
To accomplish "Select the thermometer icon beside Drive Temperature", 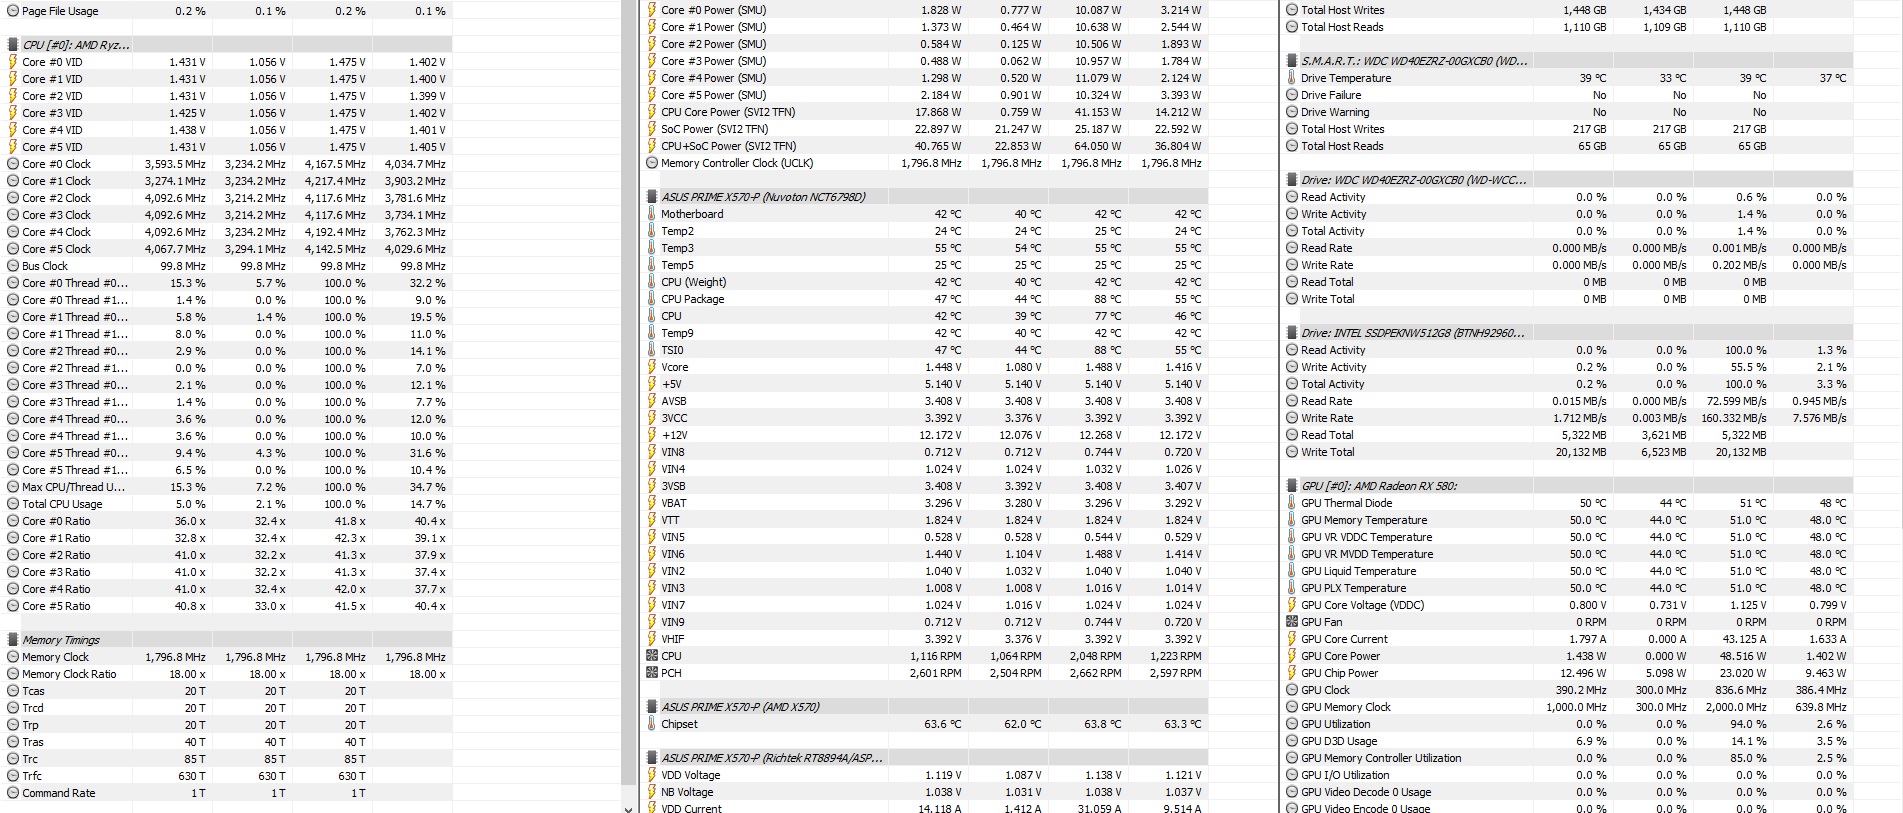I will (x=1292, y=78).
